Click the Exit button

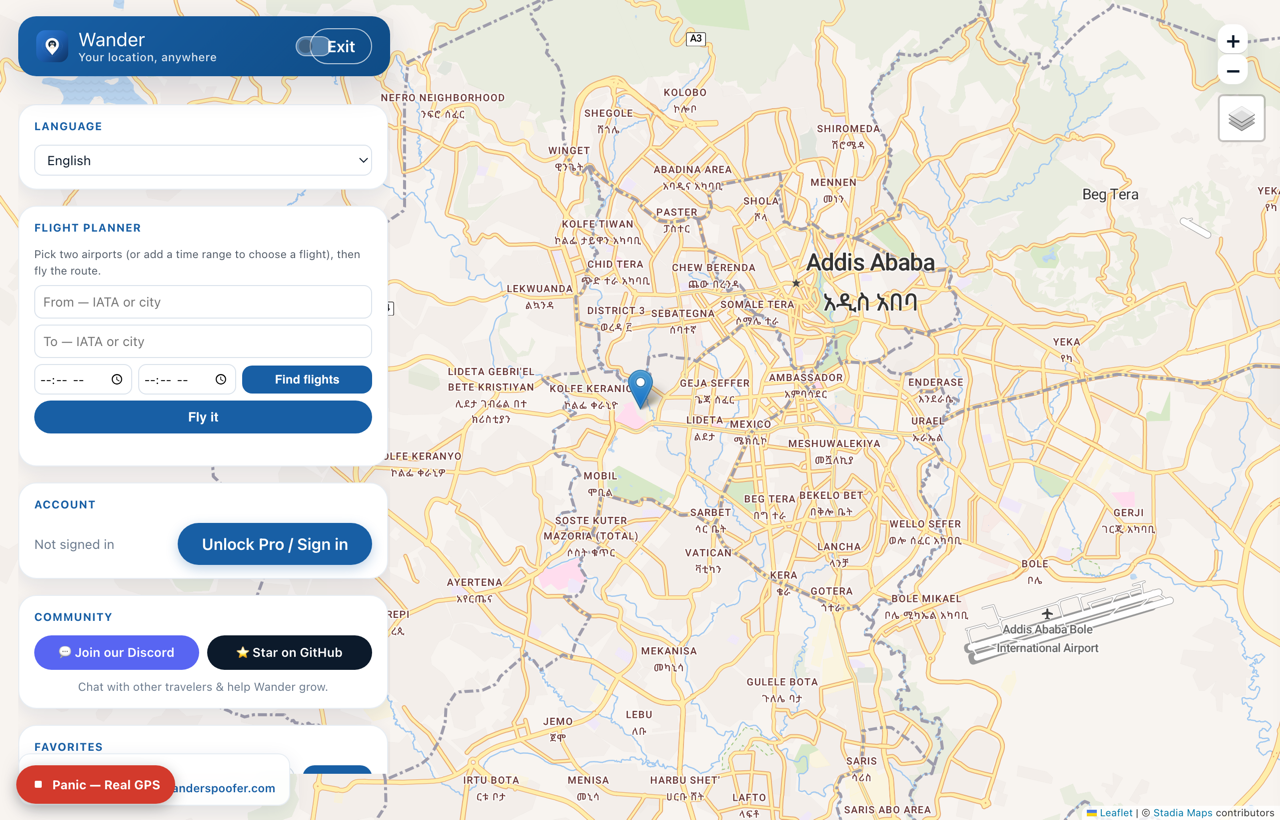(x=341, y=46)
